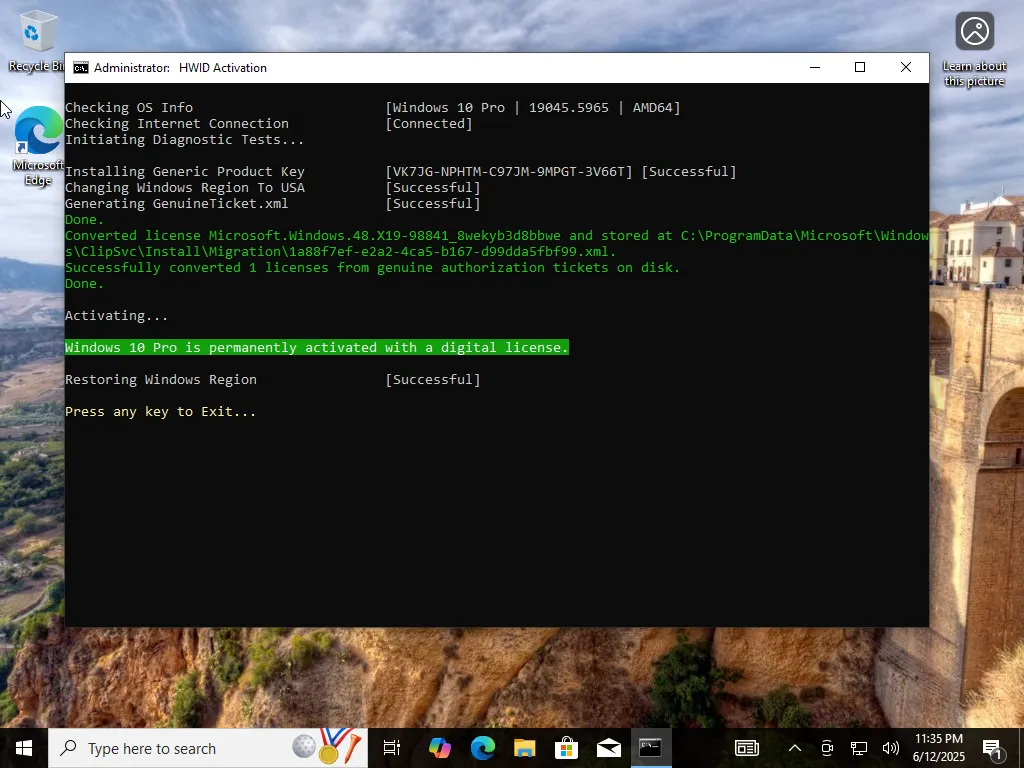Click the 'Installing Generic Product Key' label

coord(185,172)
